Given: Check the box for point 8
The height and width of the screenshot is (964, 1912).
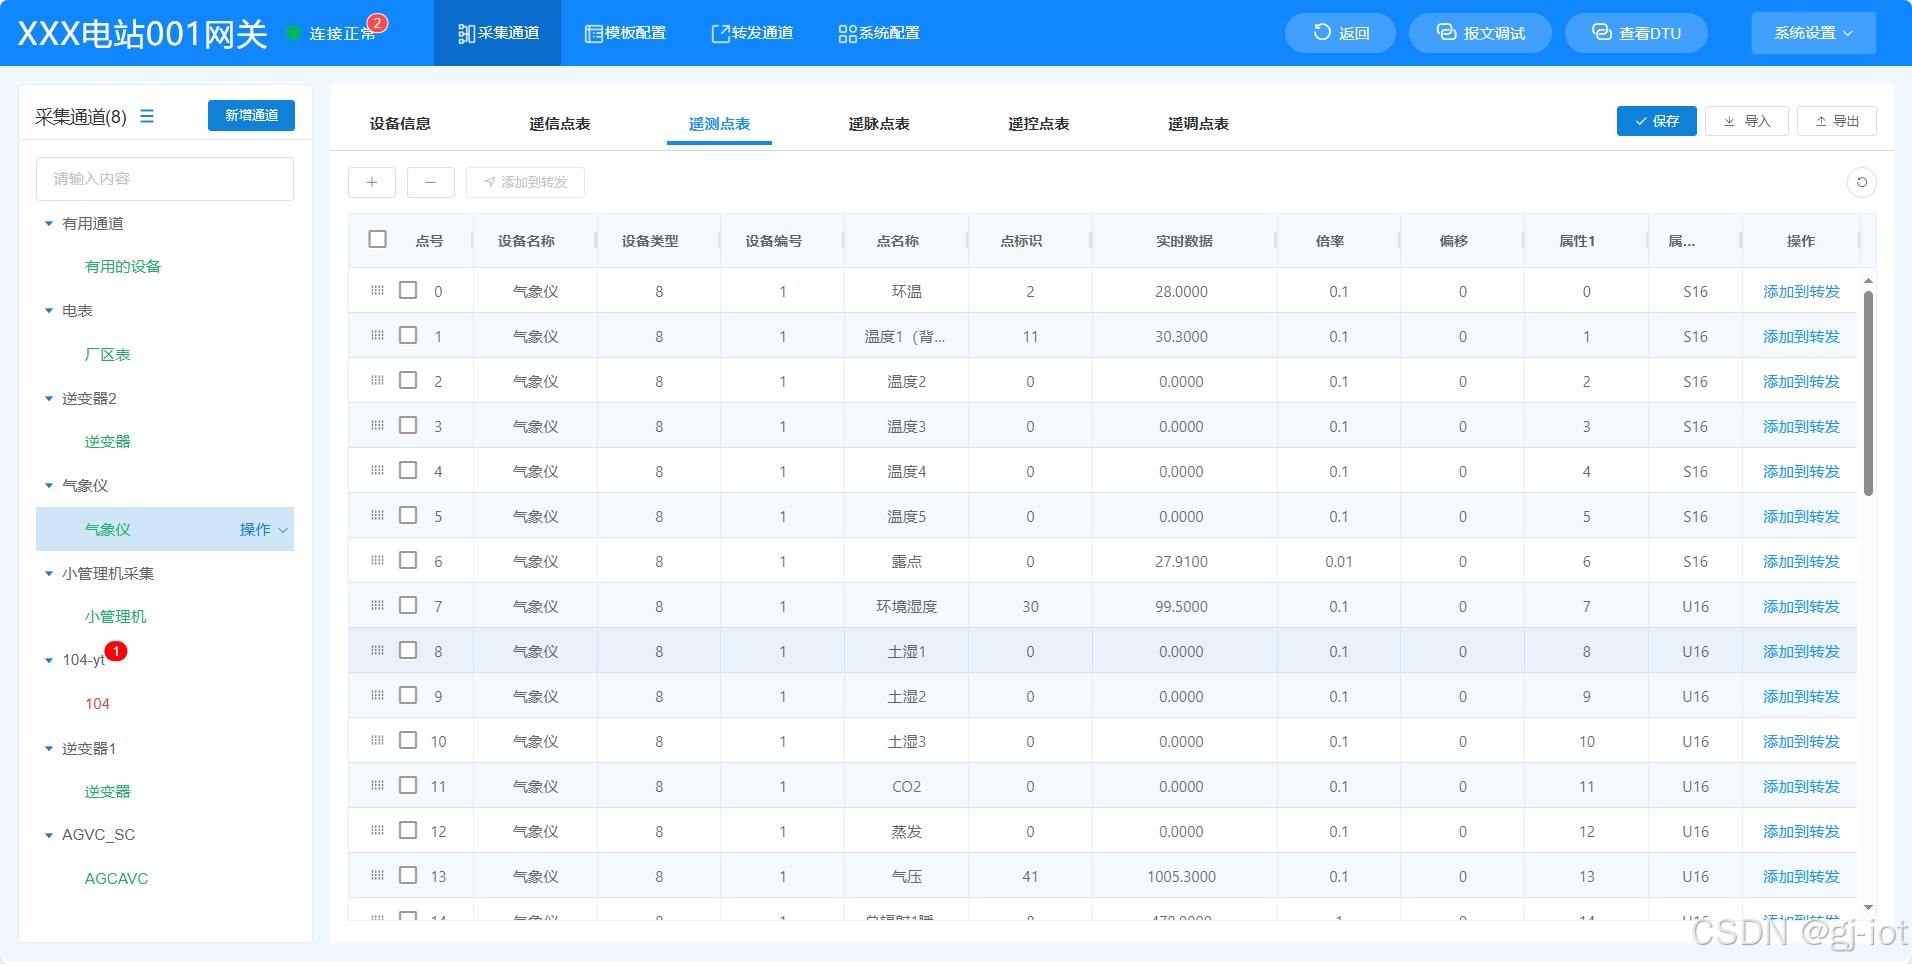Looking at the screenshot, I should point(408,650).
